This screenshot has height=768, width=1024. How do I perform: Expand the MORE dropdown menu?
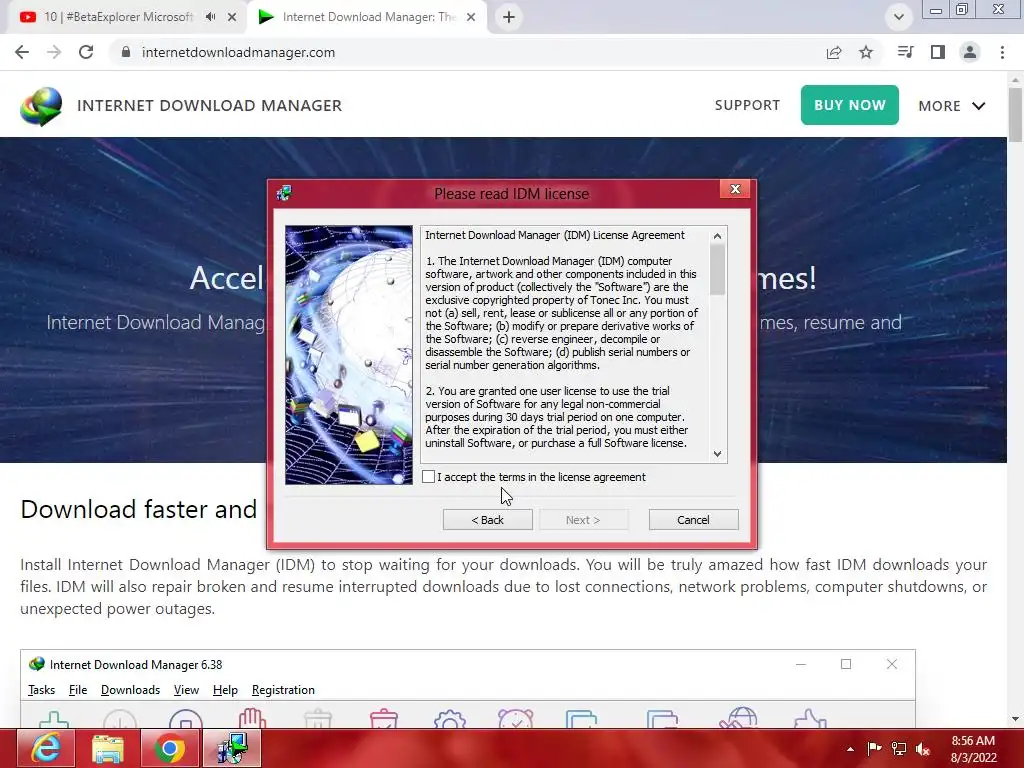click(952, 106)
